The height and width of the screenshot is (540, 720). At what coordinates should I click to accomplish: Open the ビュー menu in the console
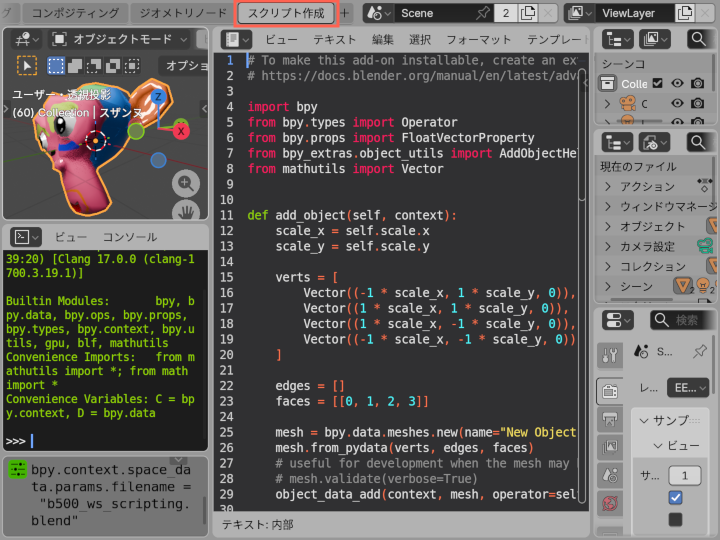71,237
